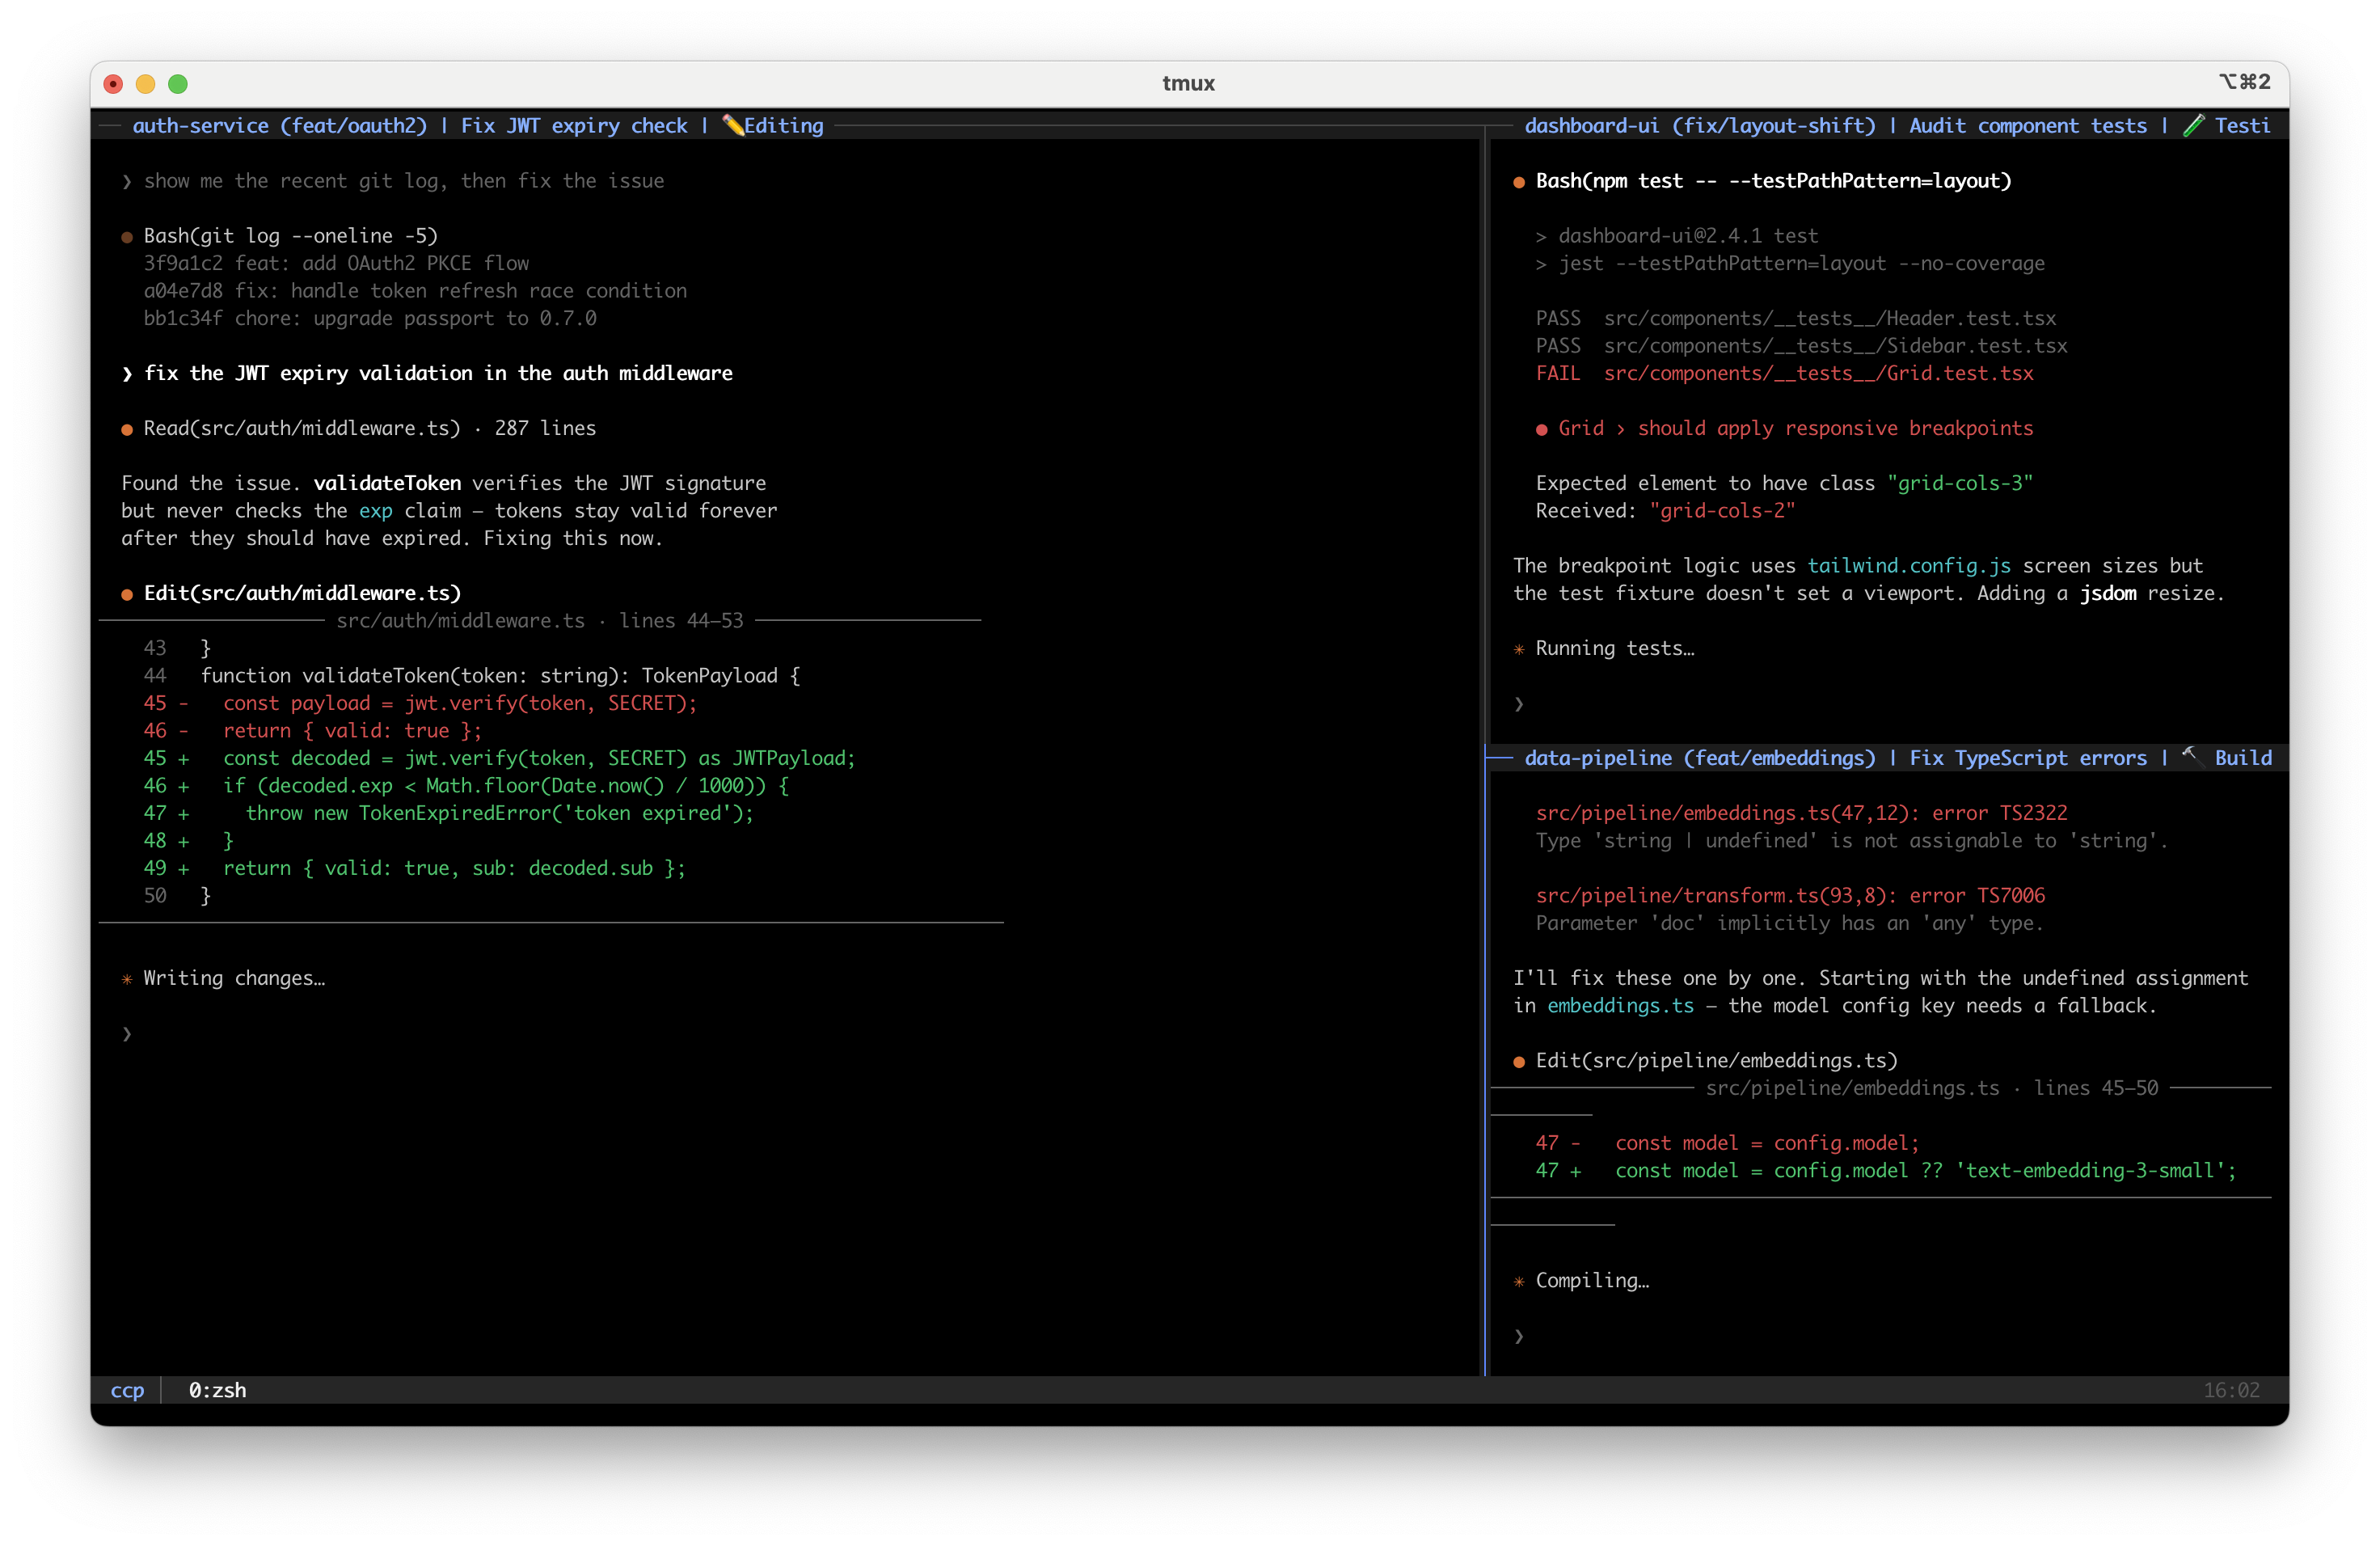
Task: Click the green pencil icon beside Testi in dashboard-ui title
Action: pyautogui.click(x=2196, y=126)
